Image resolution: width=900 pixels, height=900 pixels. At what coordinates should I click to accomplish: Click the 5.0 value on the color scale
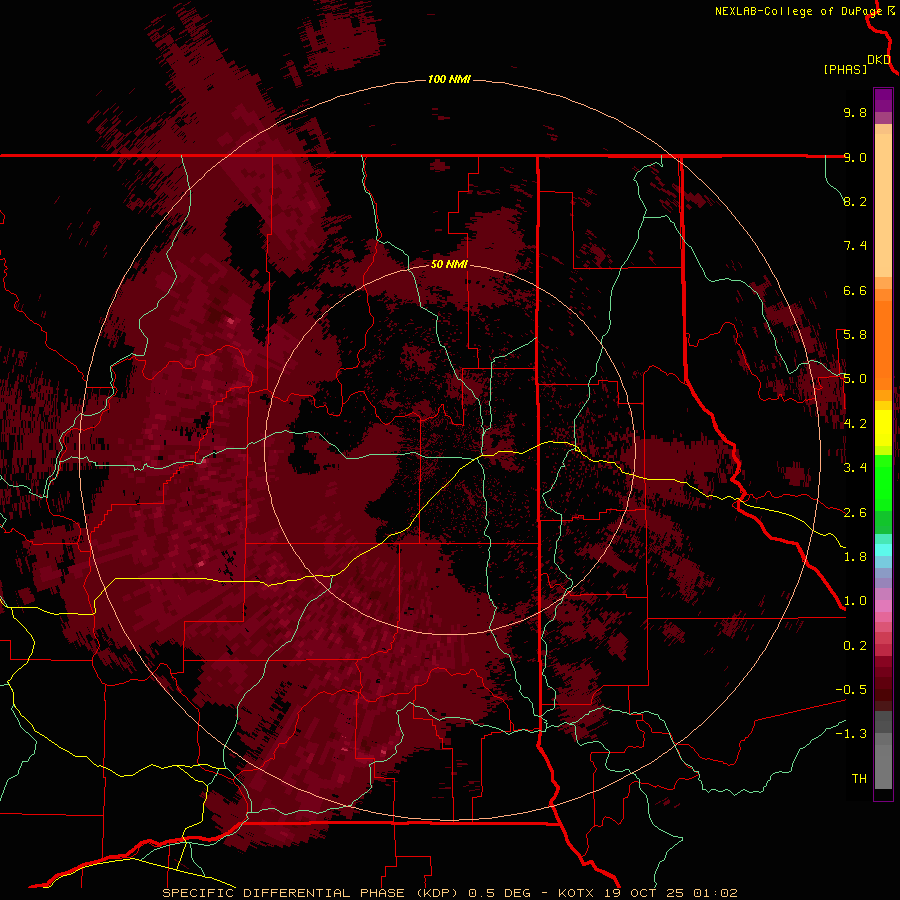pos(855,379)
